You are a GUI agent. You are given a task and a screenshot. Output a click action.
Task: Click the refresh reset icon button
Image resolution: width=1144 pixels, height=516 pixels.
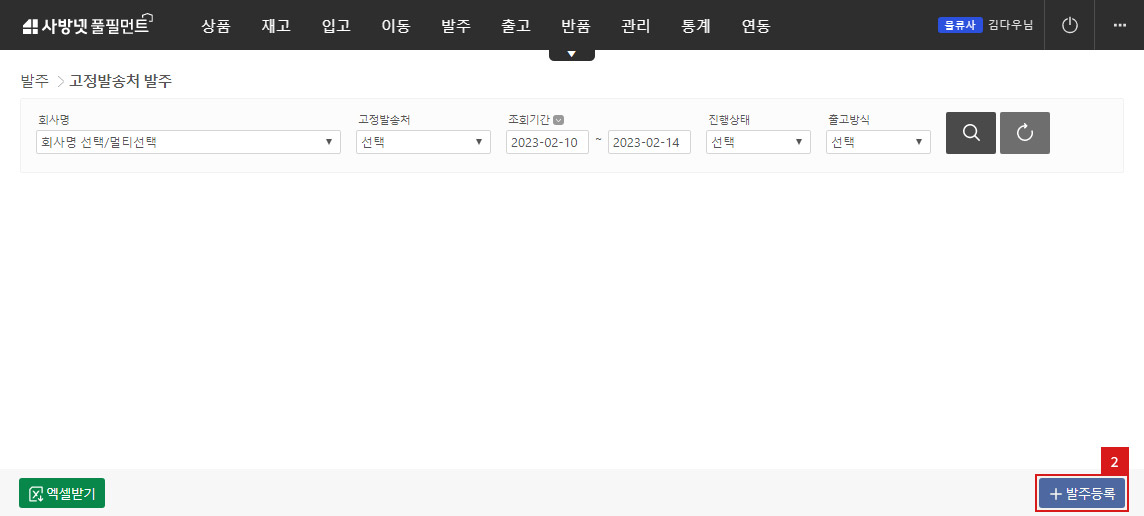click(x=1024, y=133)
